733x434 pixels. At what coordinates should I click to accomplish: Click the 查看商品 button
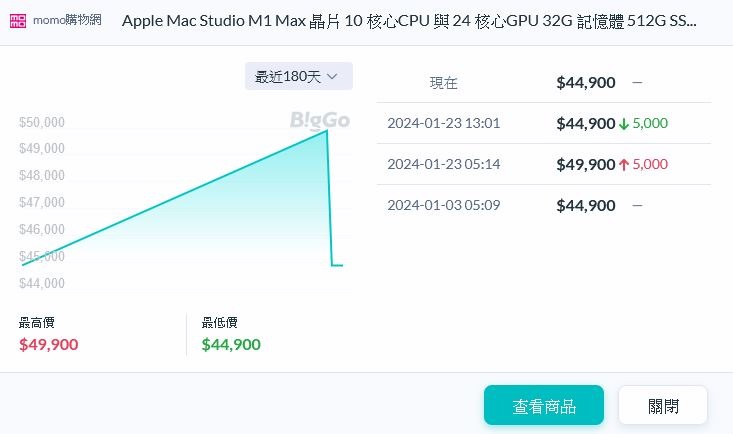544,405
